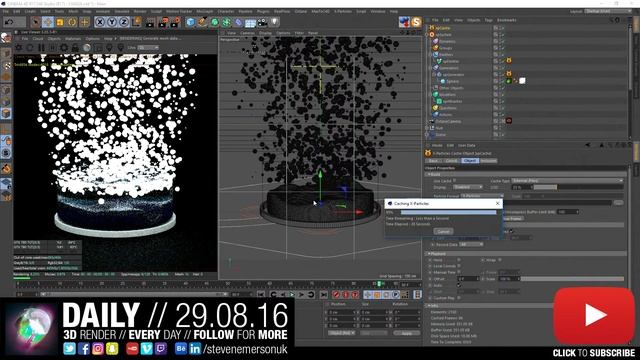Toggle Manual Time checkbox

(459, 272)
